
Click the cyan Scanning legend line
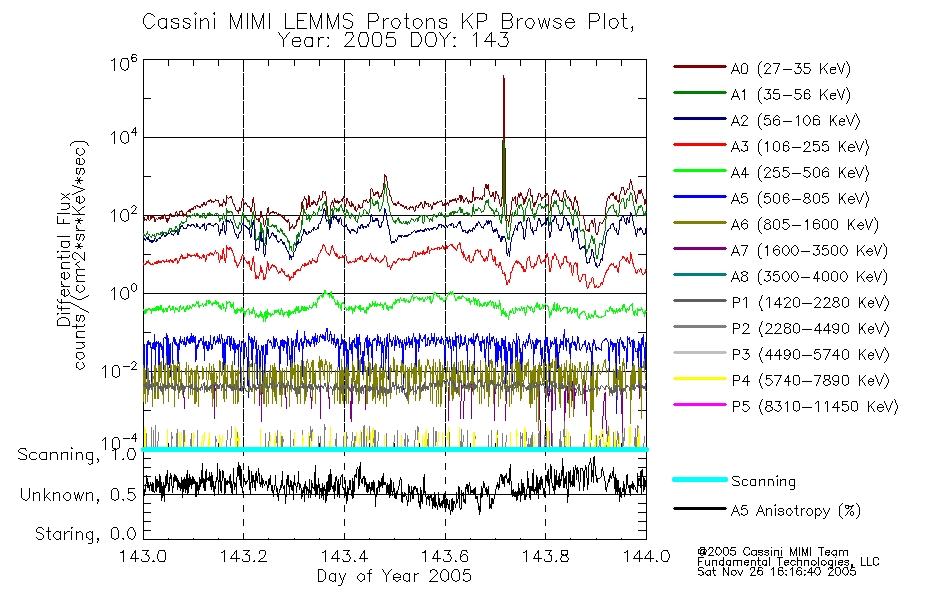[x=699, y=479]
